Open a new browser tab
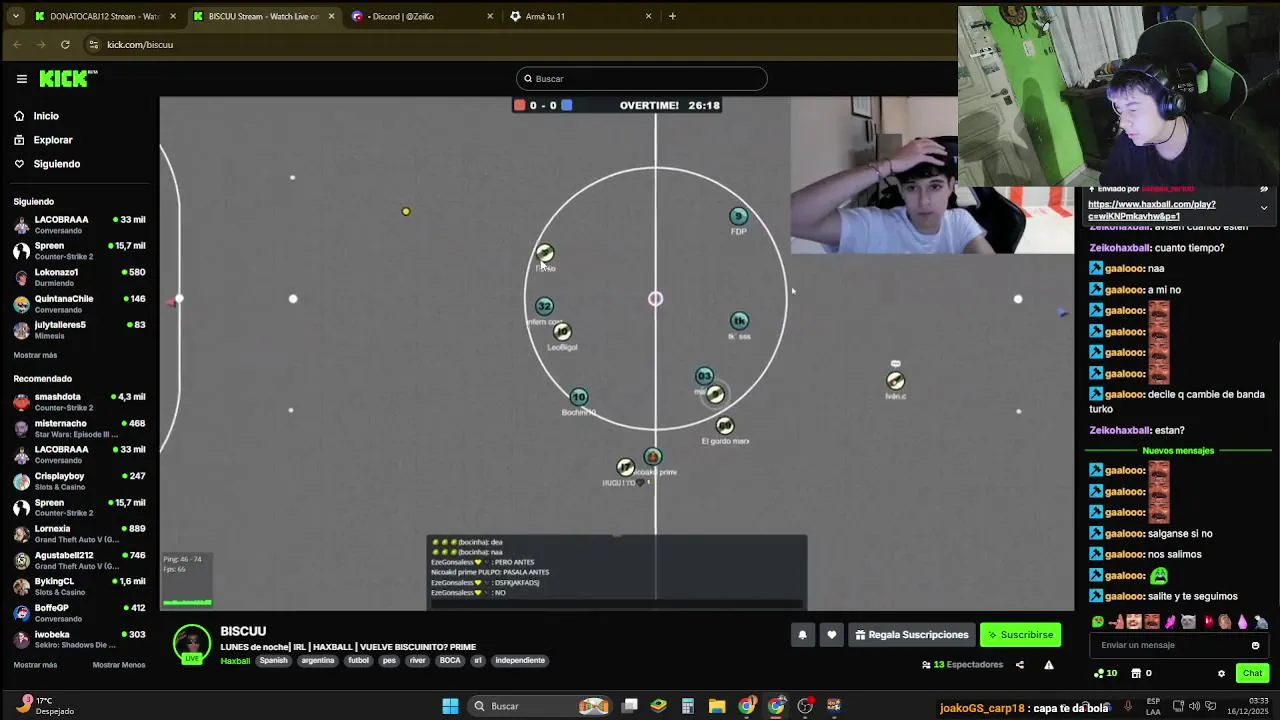The height and width of the screenshot is (720, 1280). 672,16
